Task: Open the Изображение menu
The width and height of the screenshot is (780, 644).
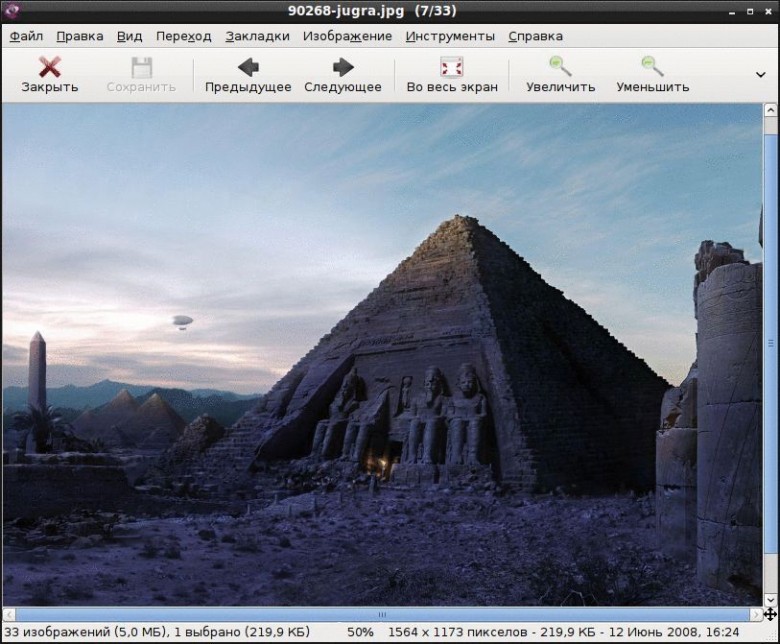Action: pyautogui.click(x=347, y=36)
